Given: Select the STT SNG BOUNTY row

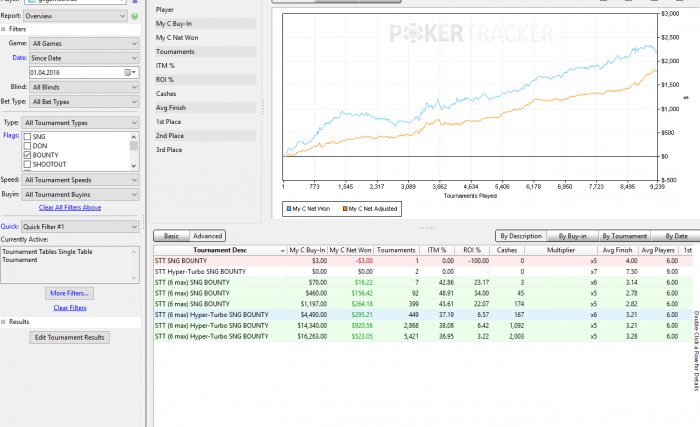Looking at the screenshot, I should [423, 261].
